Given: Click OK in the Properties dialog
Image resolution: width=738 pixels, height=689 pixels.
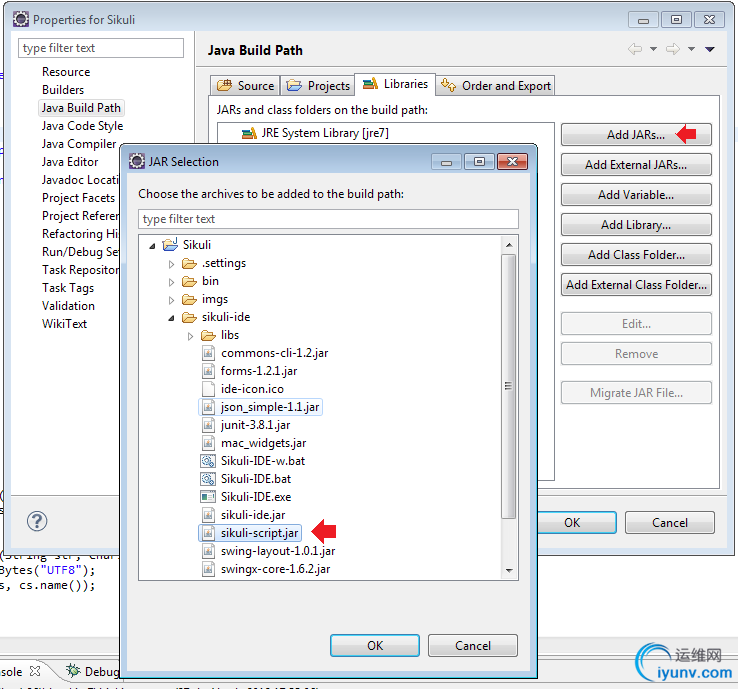Looking at the screenshot, I should [576, 522].
